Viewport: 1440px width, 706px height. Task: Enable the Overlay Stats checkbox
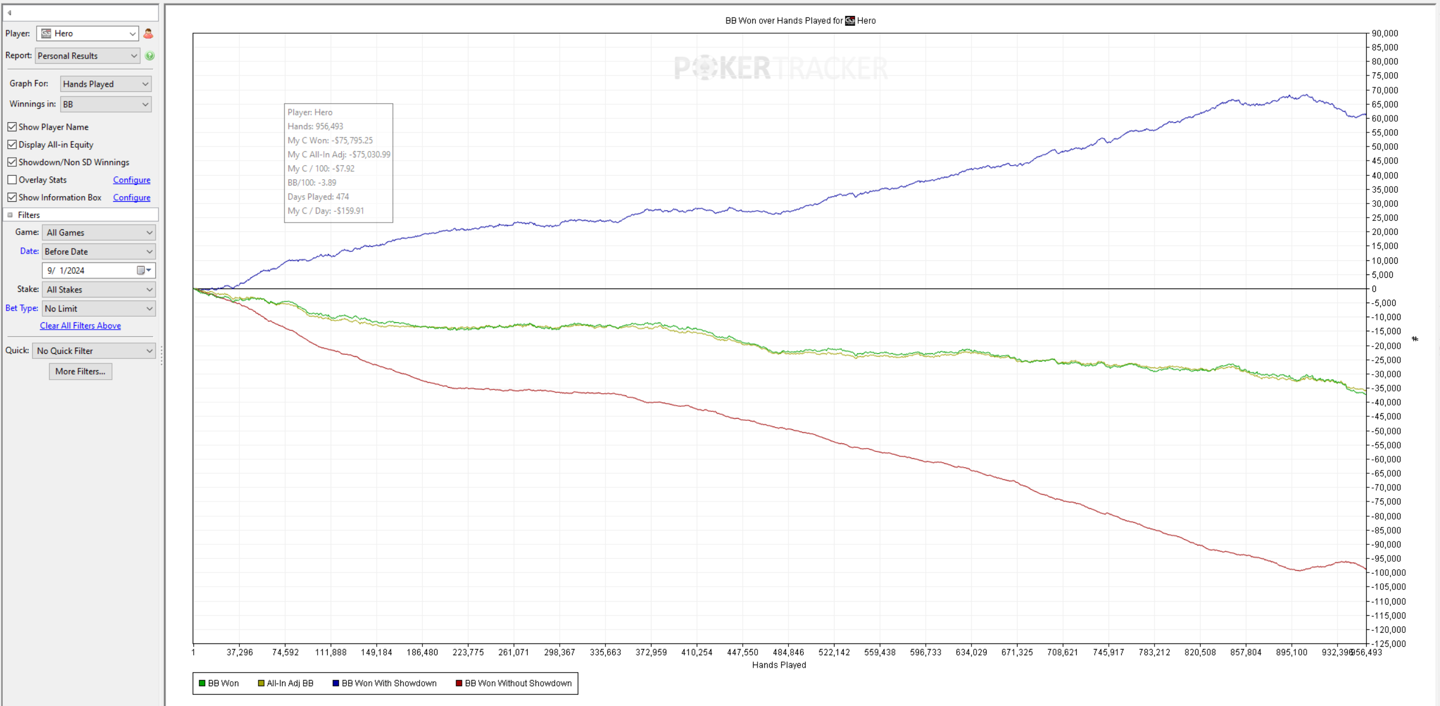pyautogui.click(x=12, y=180)
